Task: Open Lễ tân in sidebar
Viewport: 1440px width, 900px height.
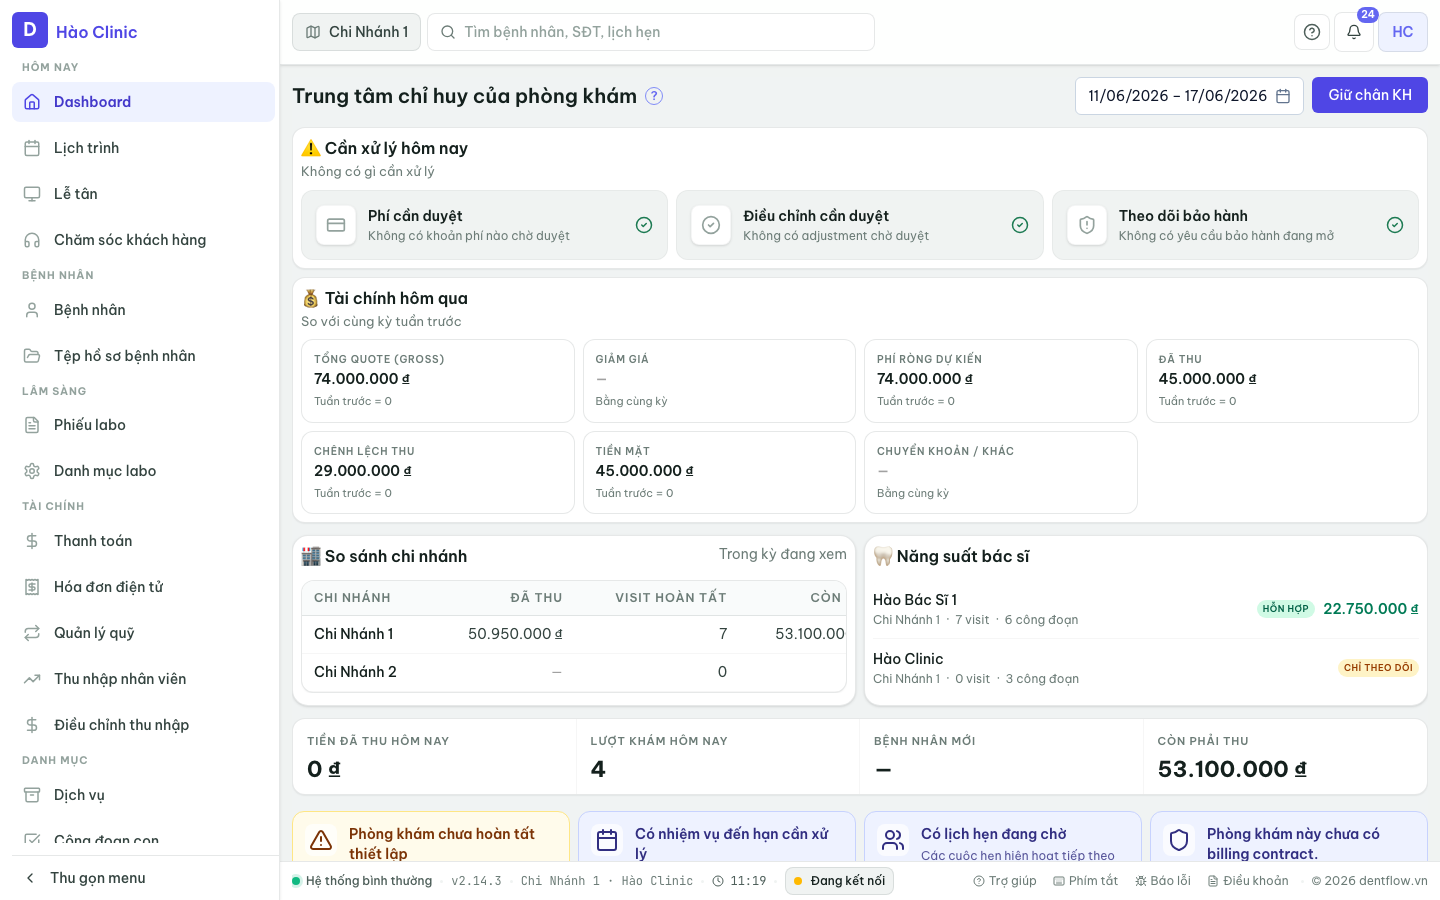Action: [x=143, y=194]
